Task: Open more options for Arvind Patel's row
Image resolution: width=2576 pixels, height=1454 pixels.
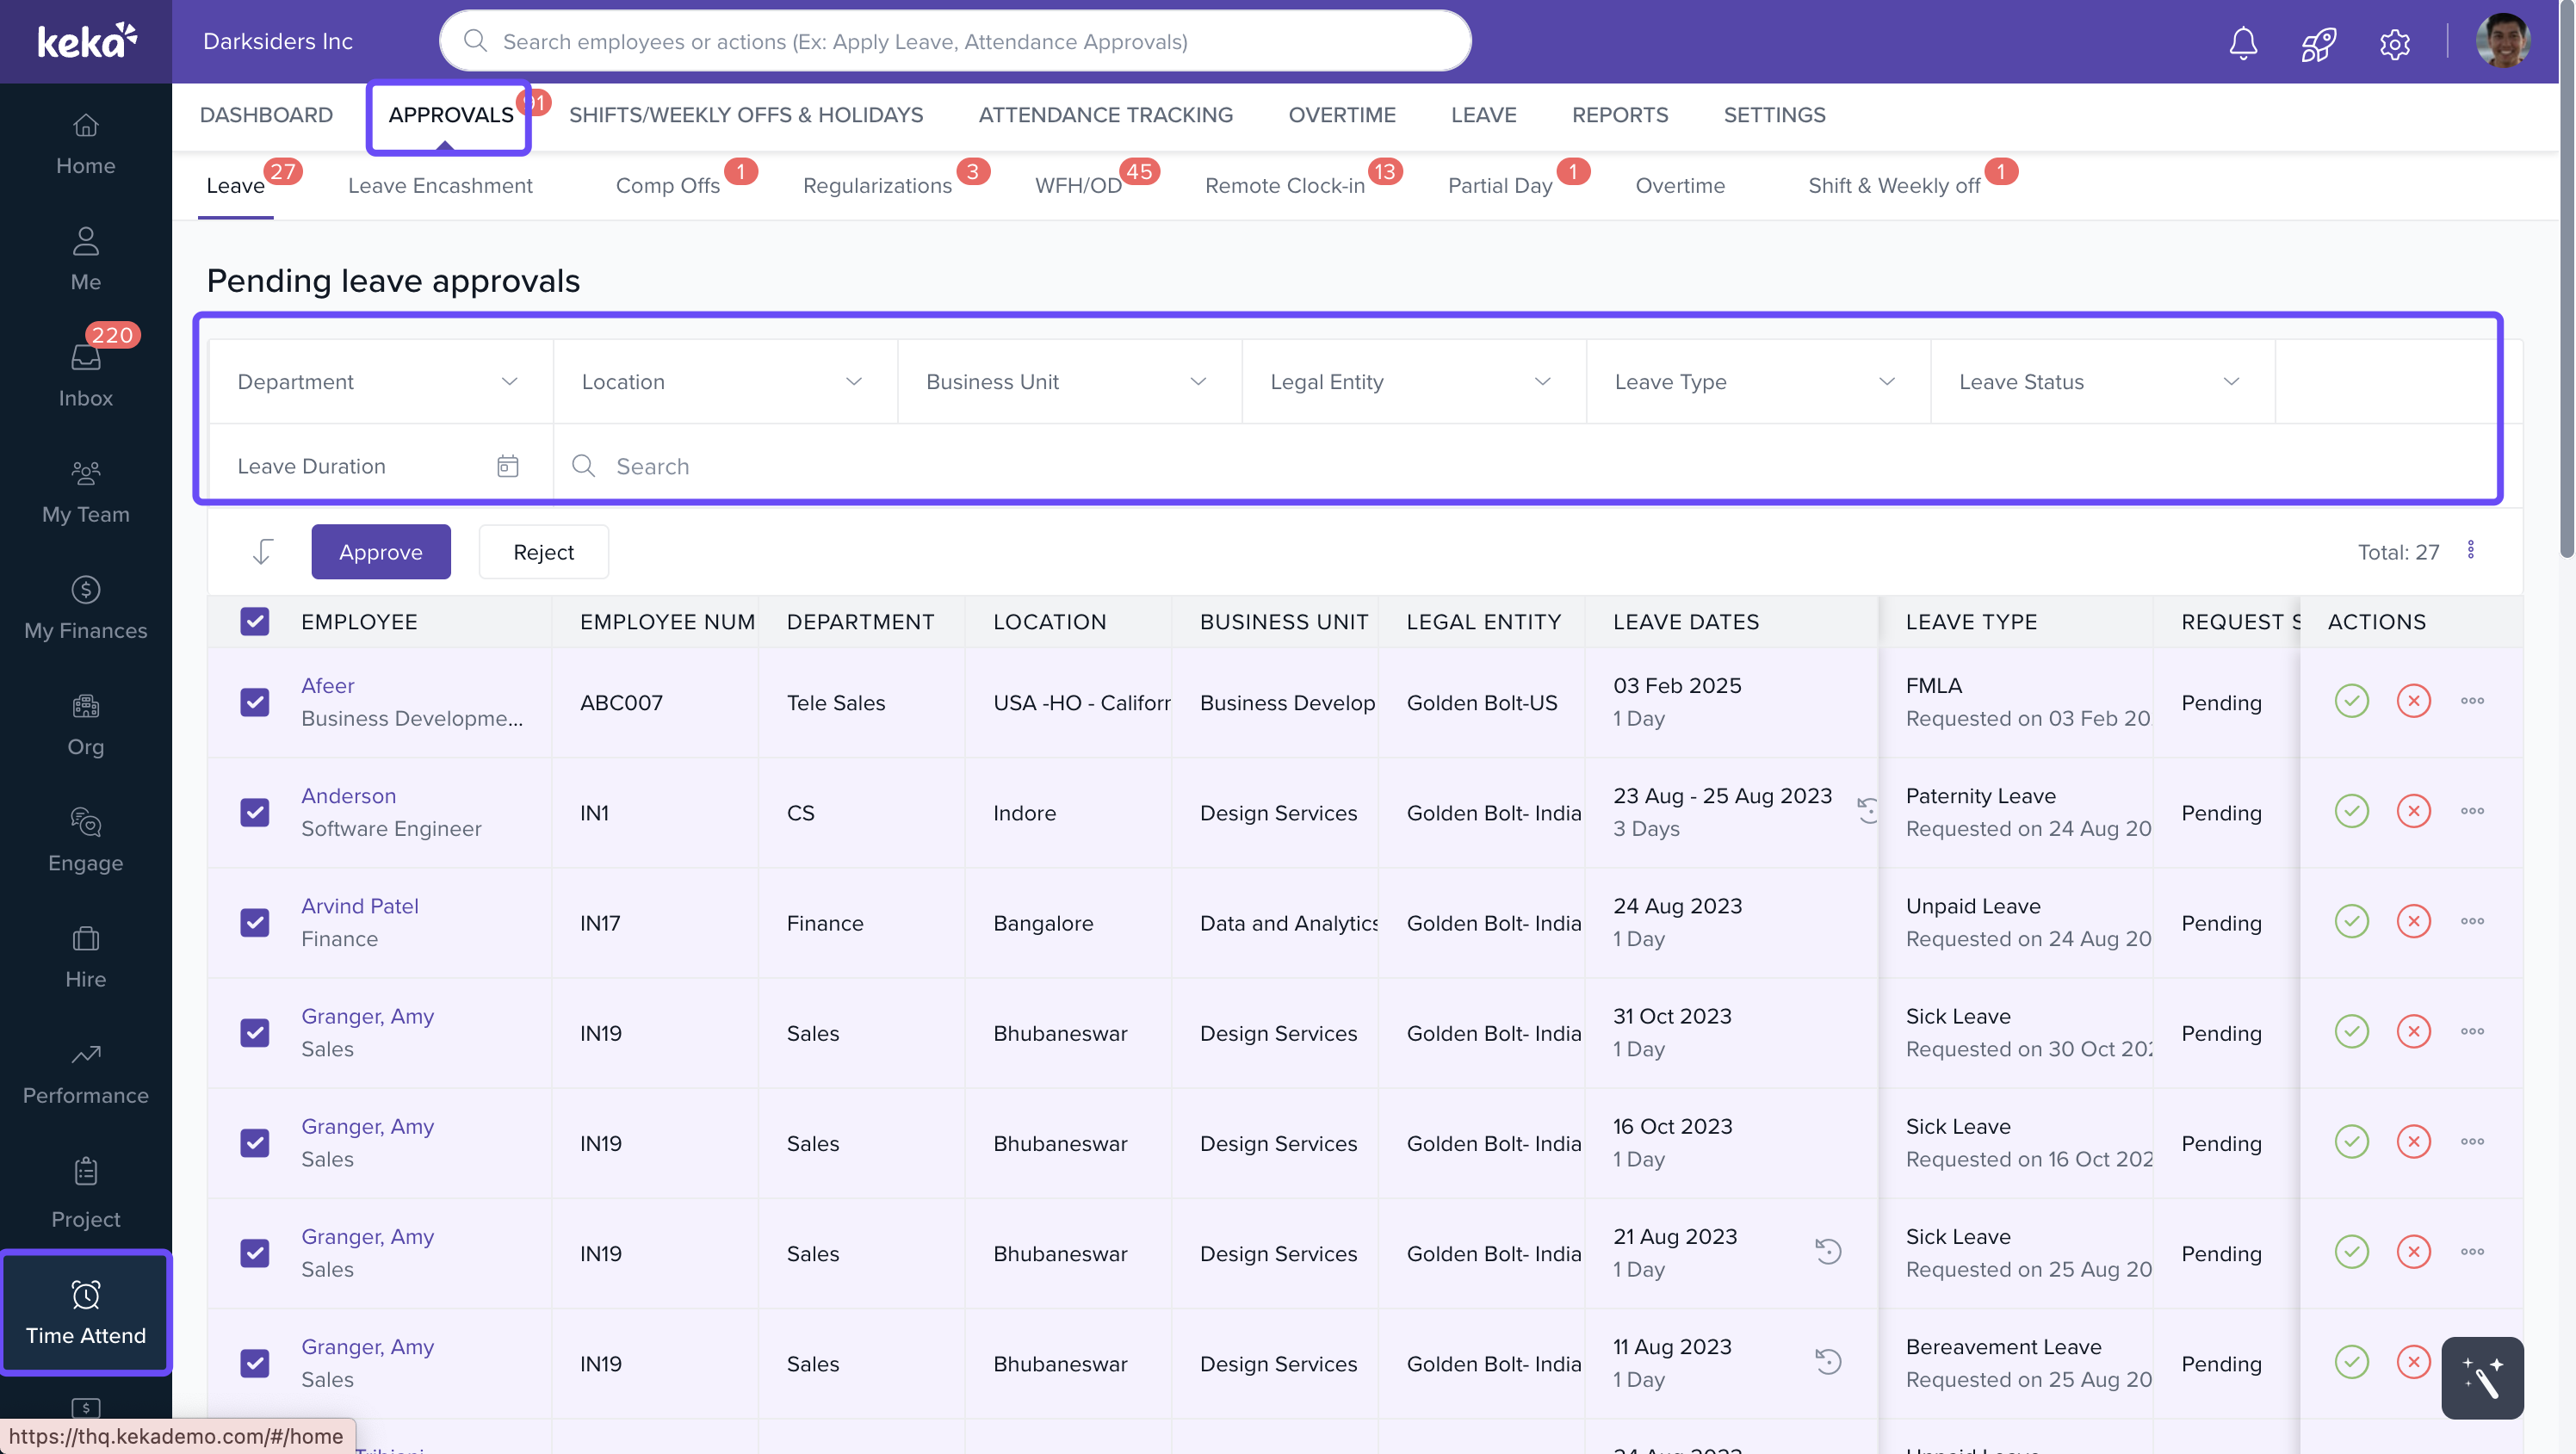Action: (x=2472, y=921)
